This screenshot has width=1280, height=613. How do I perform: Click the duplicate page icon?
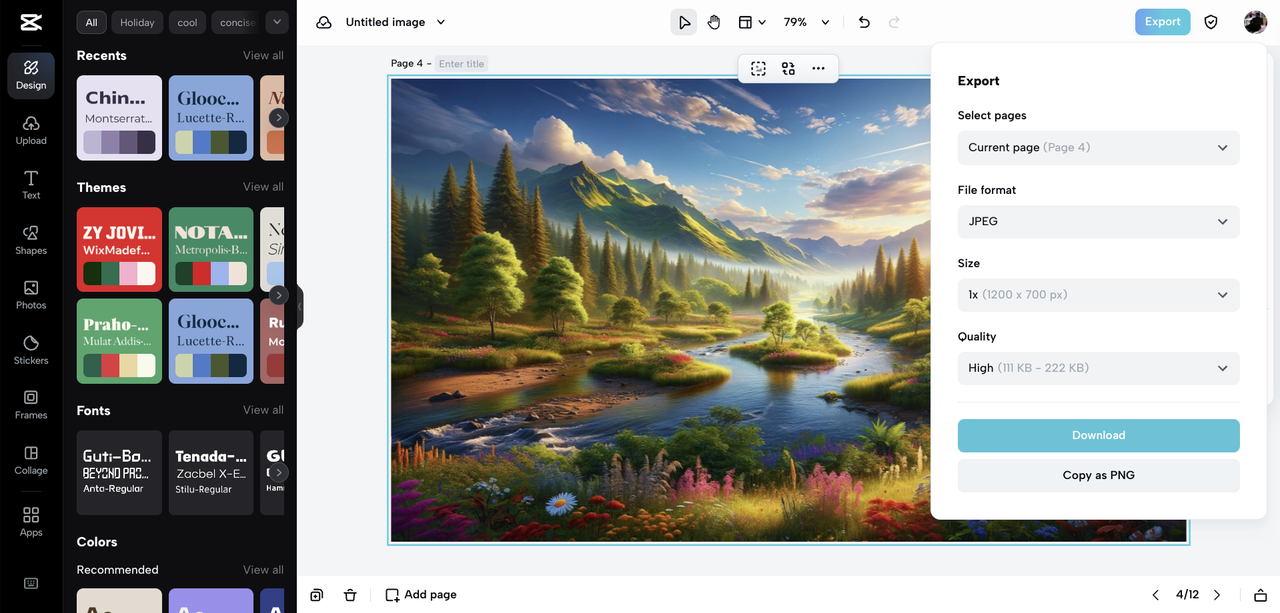click(317, 595)
